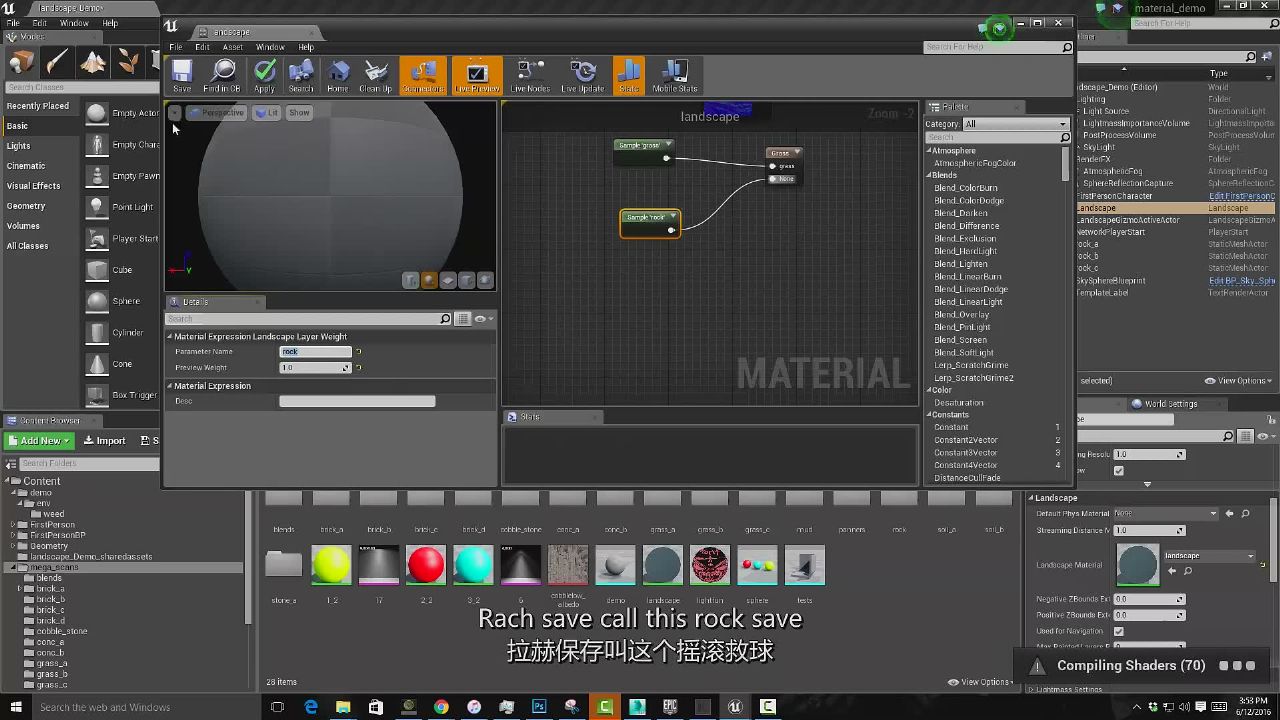Toggle Live Preview
Screen dimensions: 1280x720
pos(477,76)
